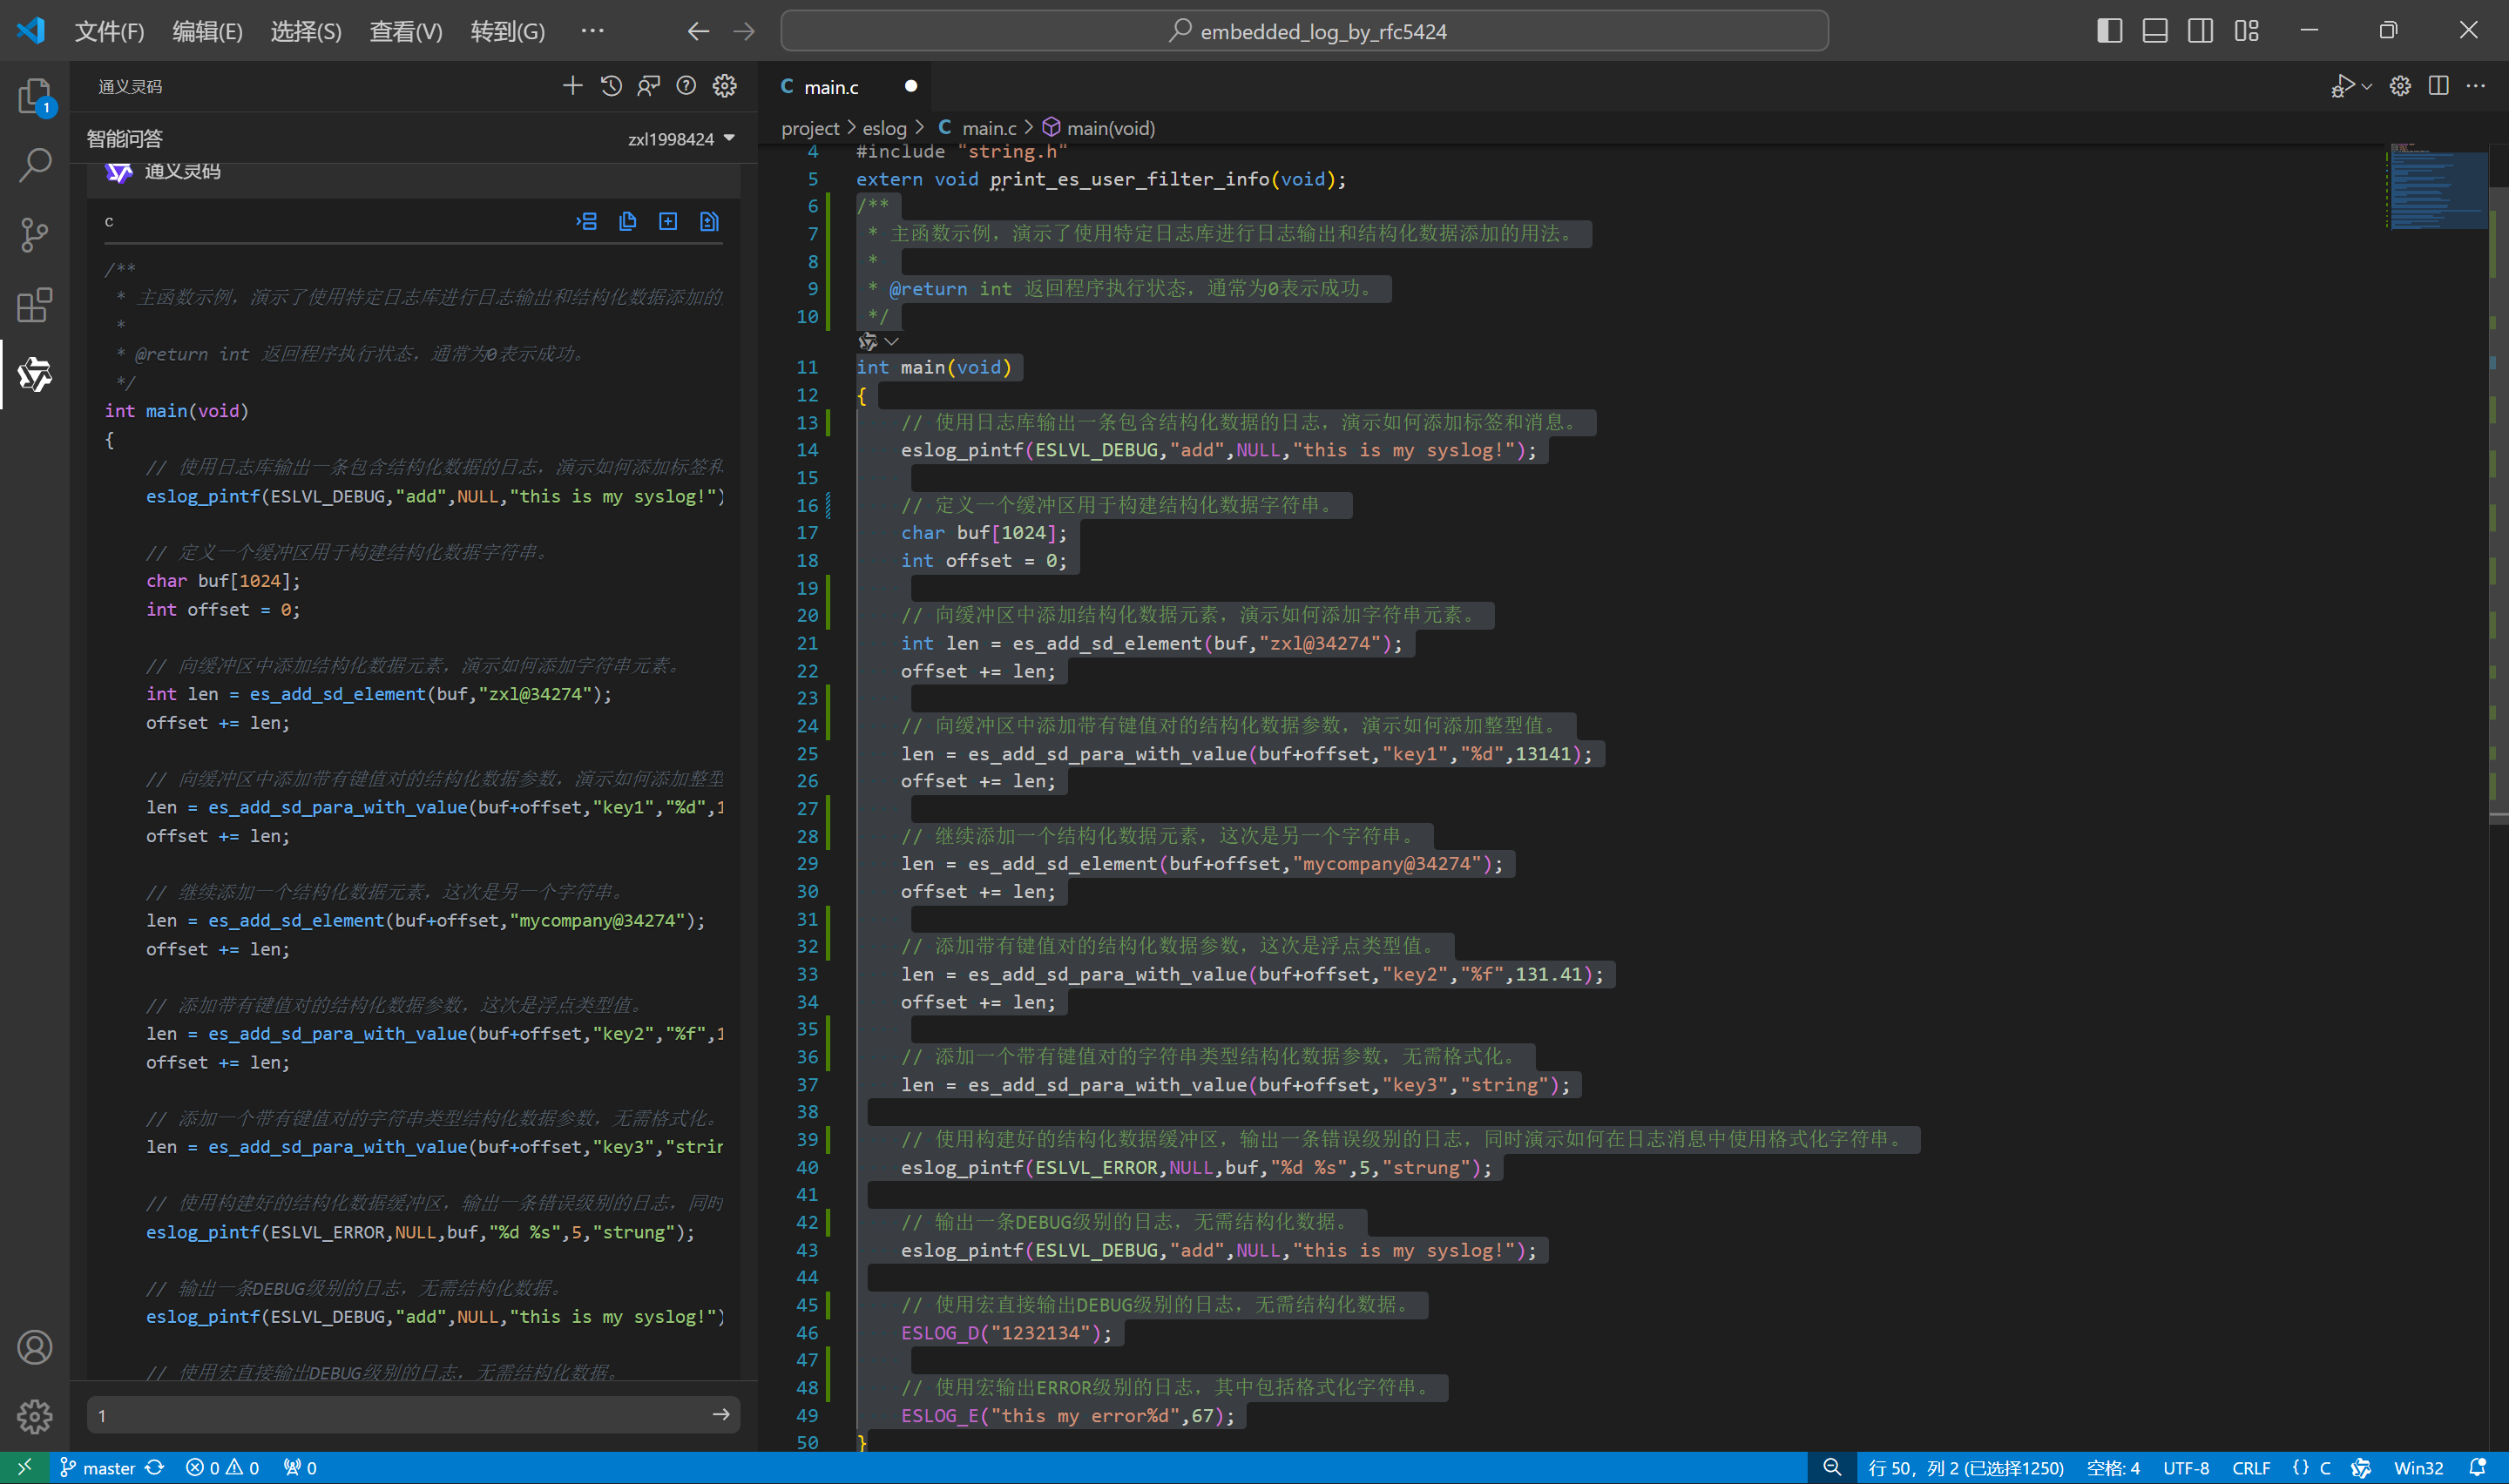Open remote window indicator
Viewport: 2509px width, 1484px height.
[24, 1467]
